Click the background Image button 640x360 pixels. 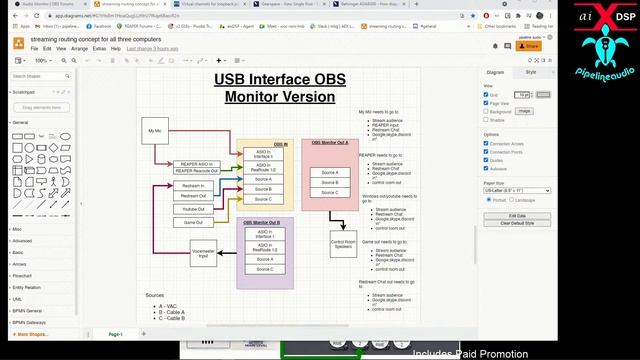[524, 111]
